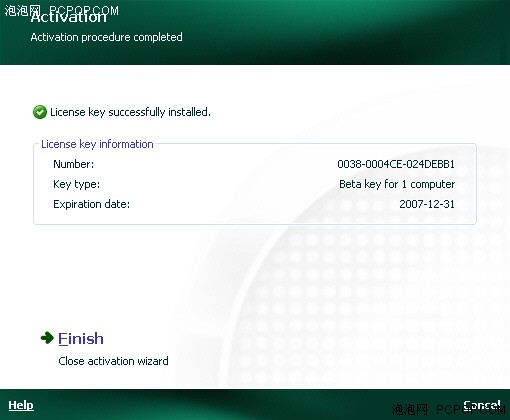Click the 'License key successfully installed.' message

pyautogui.click(x=130, y=112)
